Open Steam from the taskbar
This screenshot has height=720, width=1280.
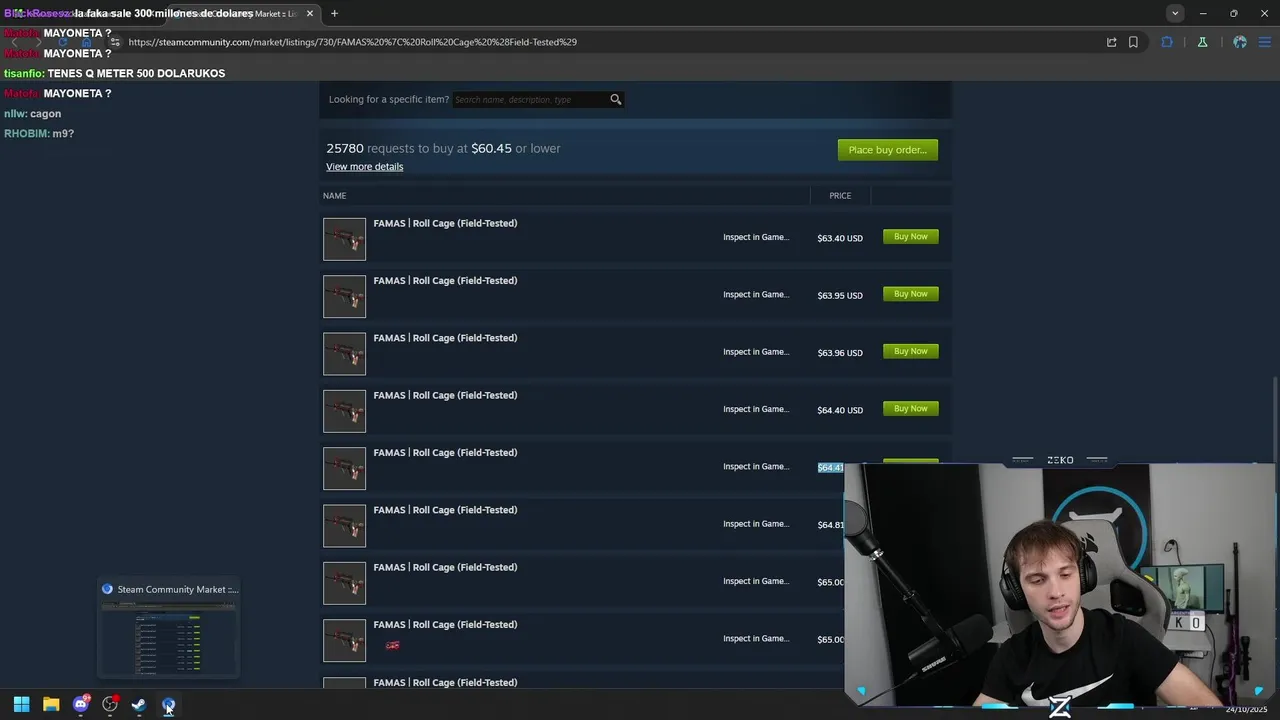point(139,705)
